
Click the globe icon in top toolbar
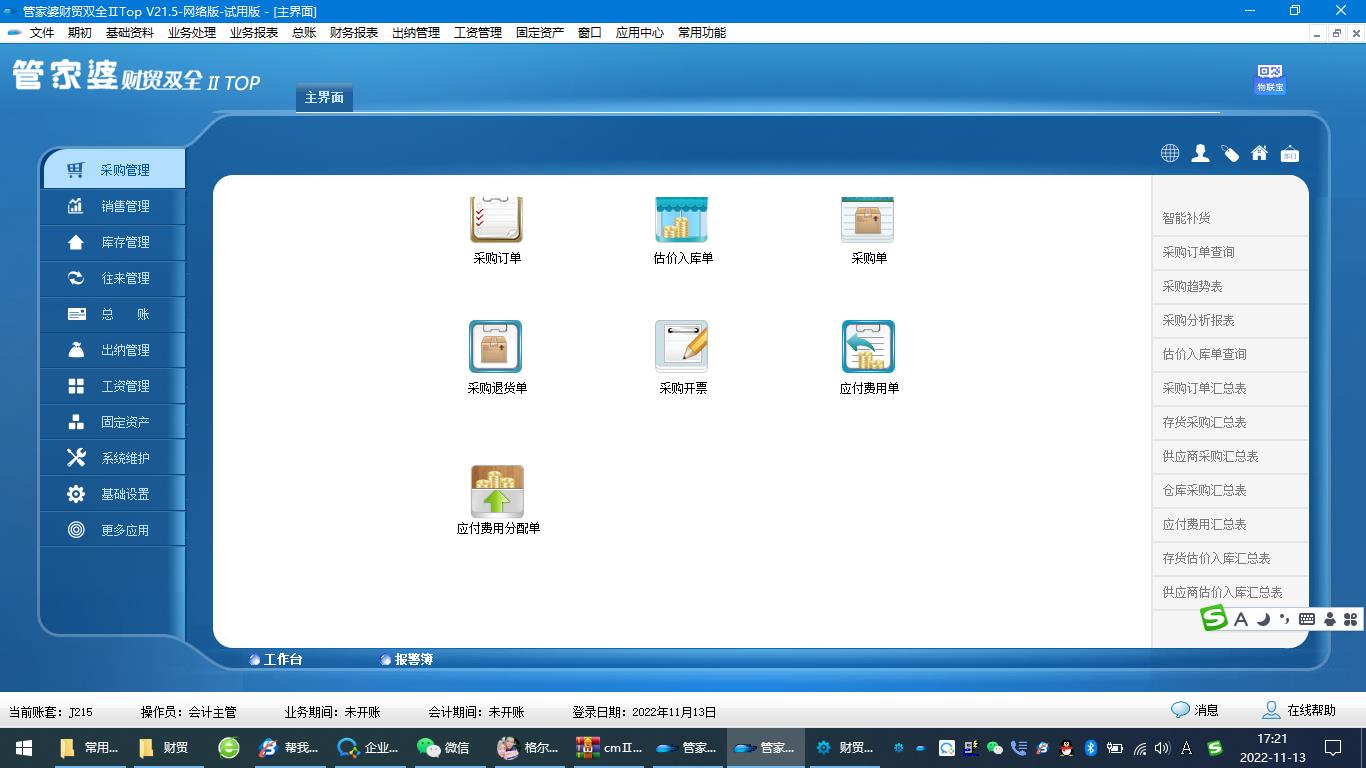pos(1170,153)
